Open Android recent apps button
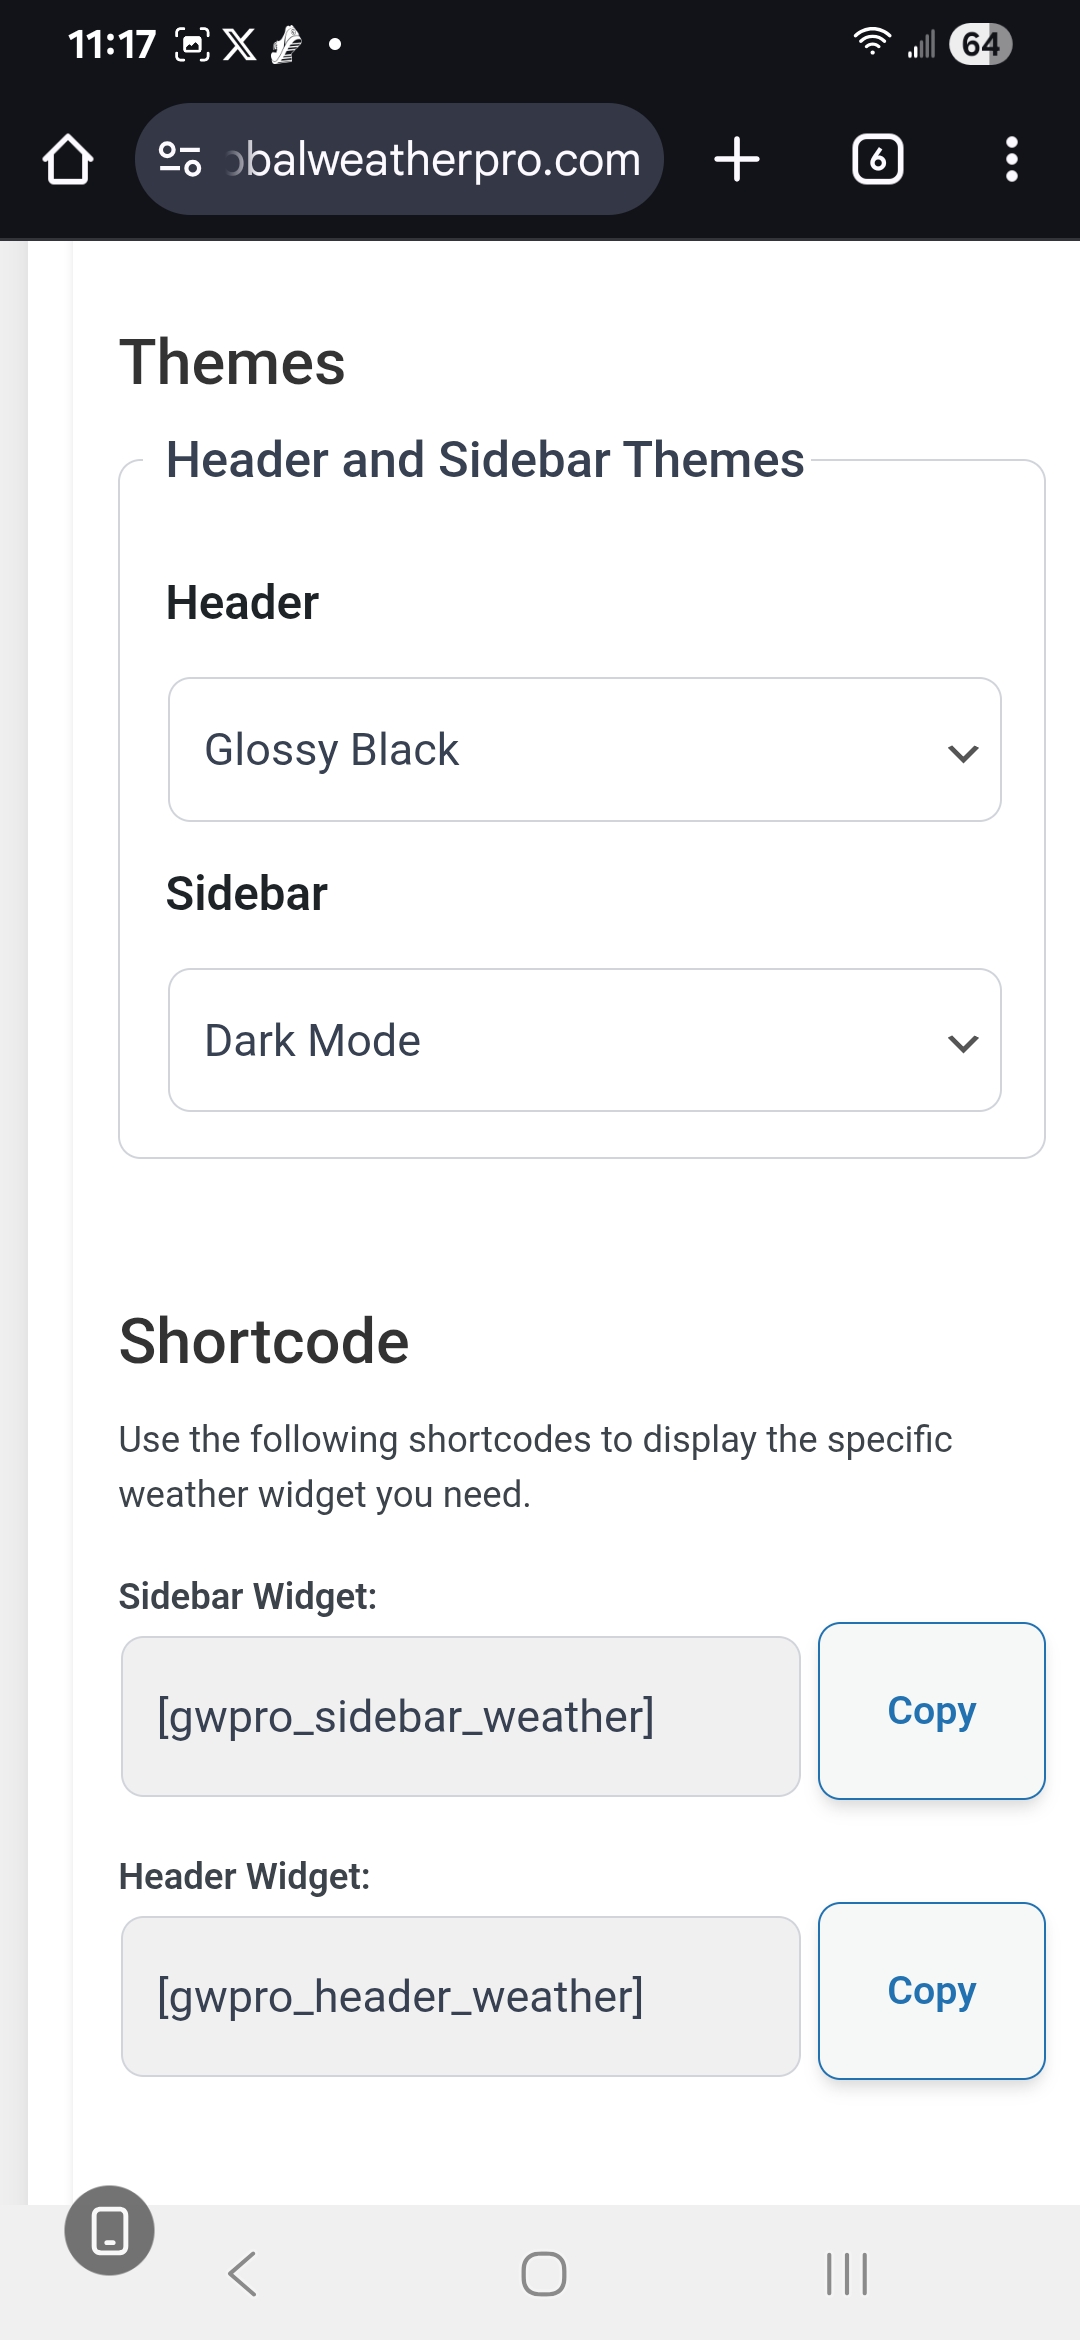The height and width of the screenshot is (2340, 1080). pyautogui.click(x=847, y=2274)
